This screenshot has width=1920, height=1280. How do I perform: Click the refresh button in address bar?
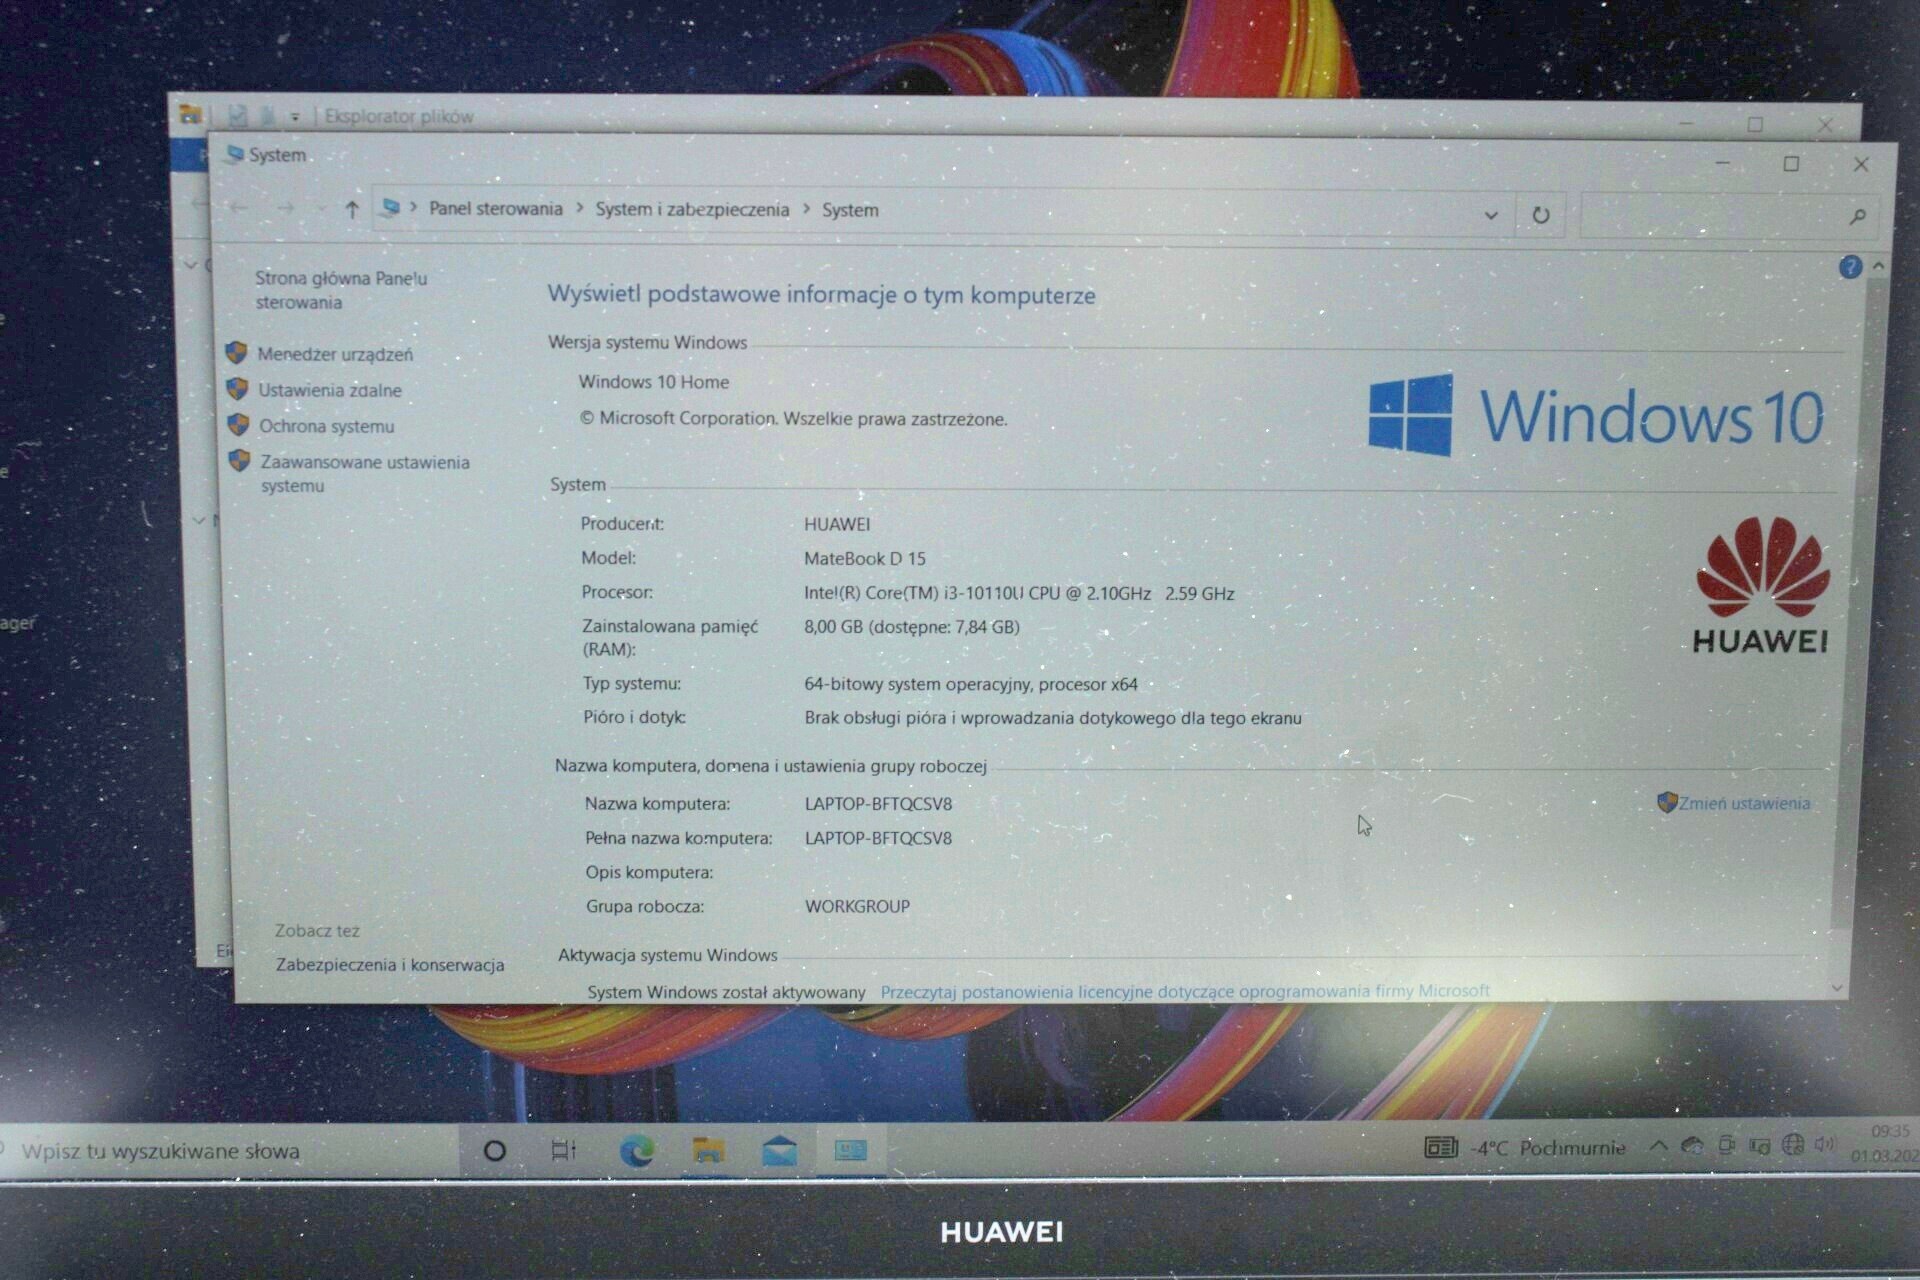pos(1540,215)
